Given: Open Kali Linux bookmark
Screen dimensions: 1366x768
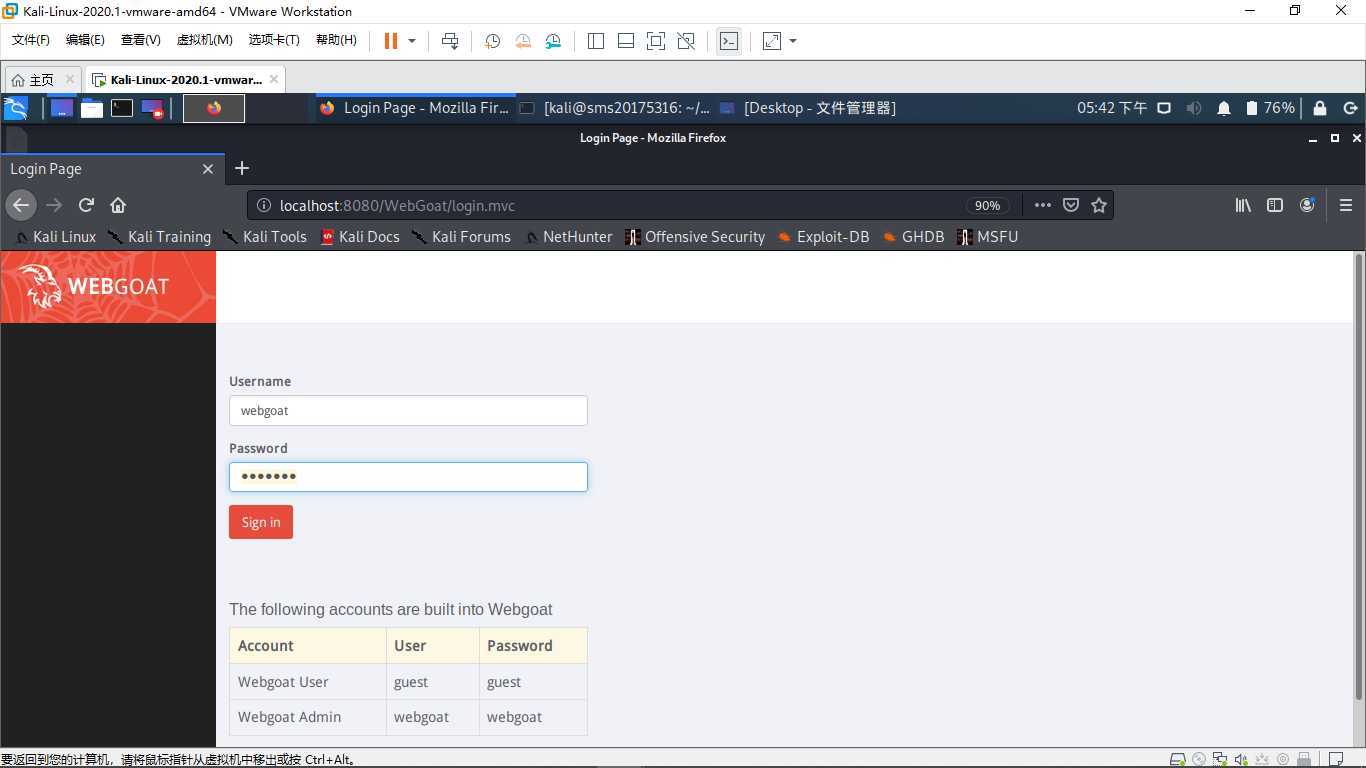Looking at the screenshot, I should pos(56,237).
